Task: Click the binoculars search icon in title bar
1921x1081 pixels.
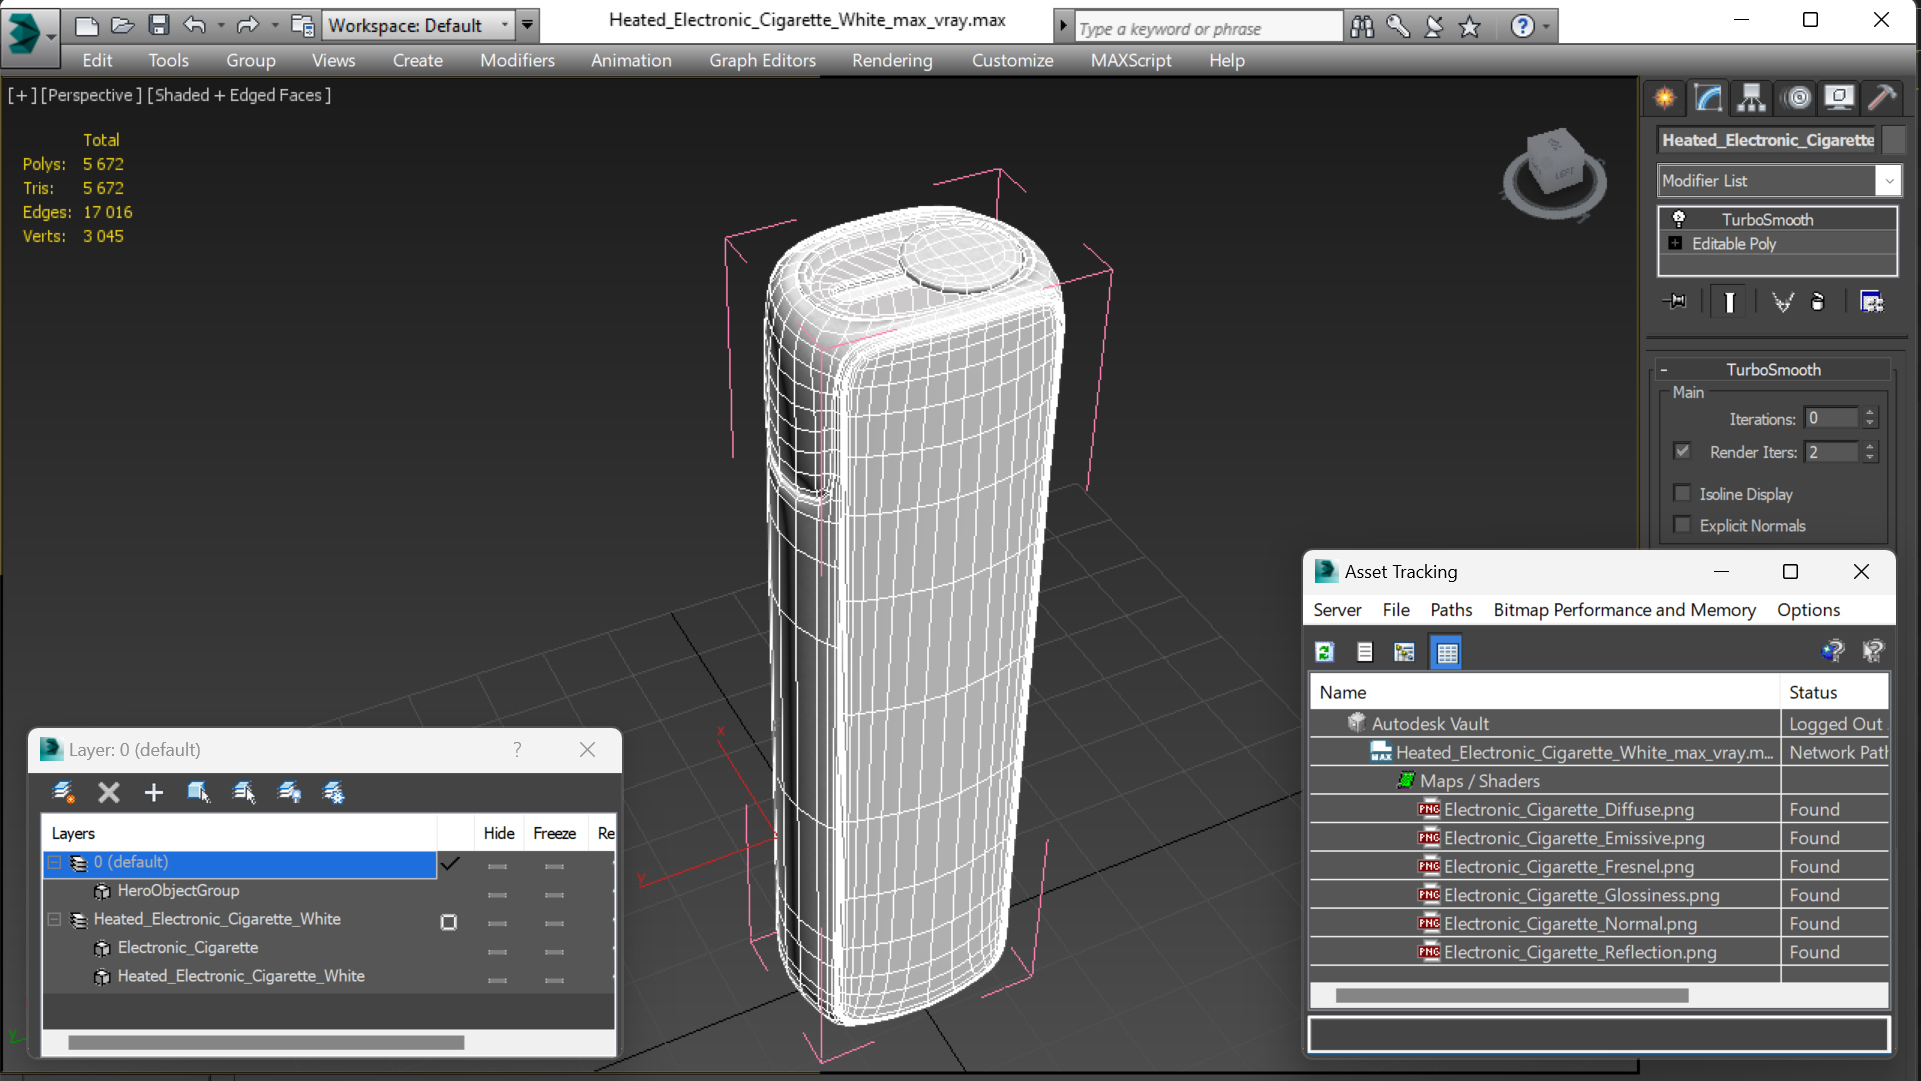Action: click(x=1362, y=27)
